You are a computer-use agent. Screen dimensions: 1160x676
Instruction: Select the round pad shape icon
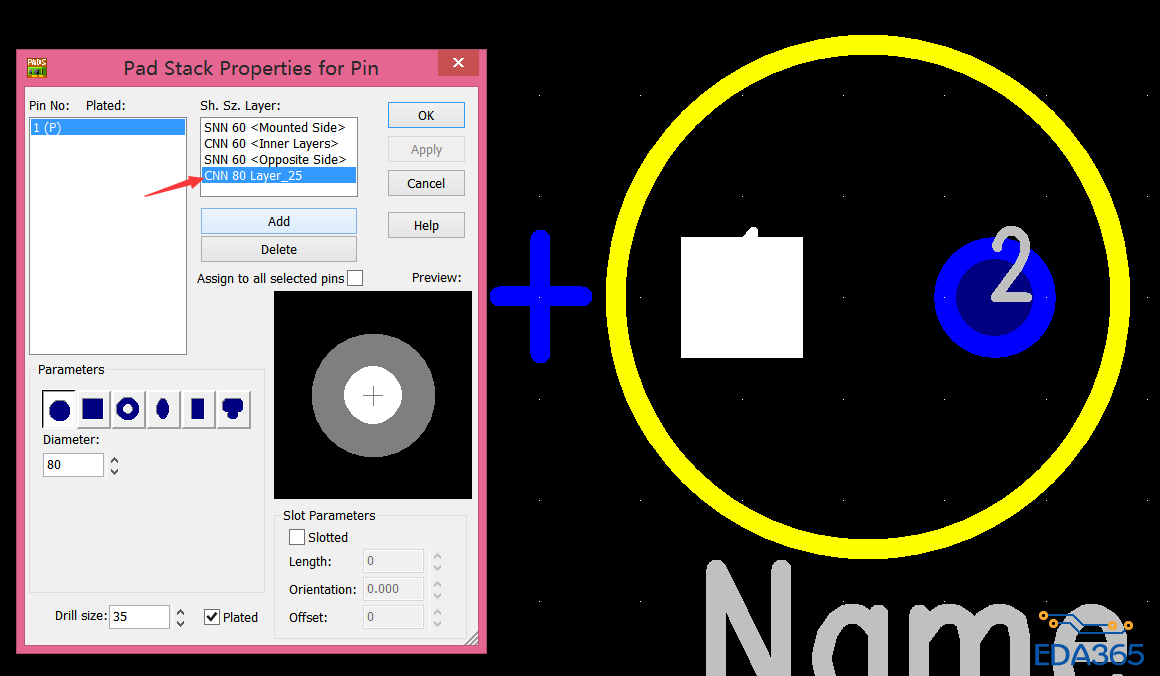(59, 409)
